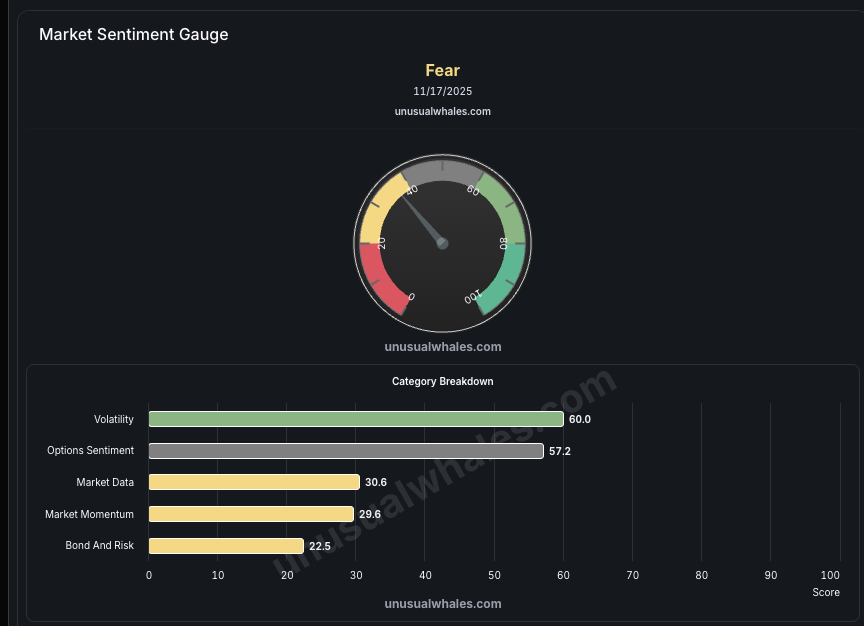Click the Volatility axis label
Image resolution: width=864 pixels, height=626 pixels.
pos(114,419)
